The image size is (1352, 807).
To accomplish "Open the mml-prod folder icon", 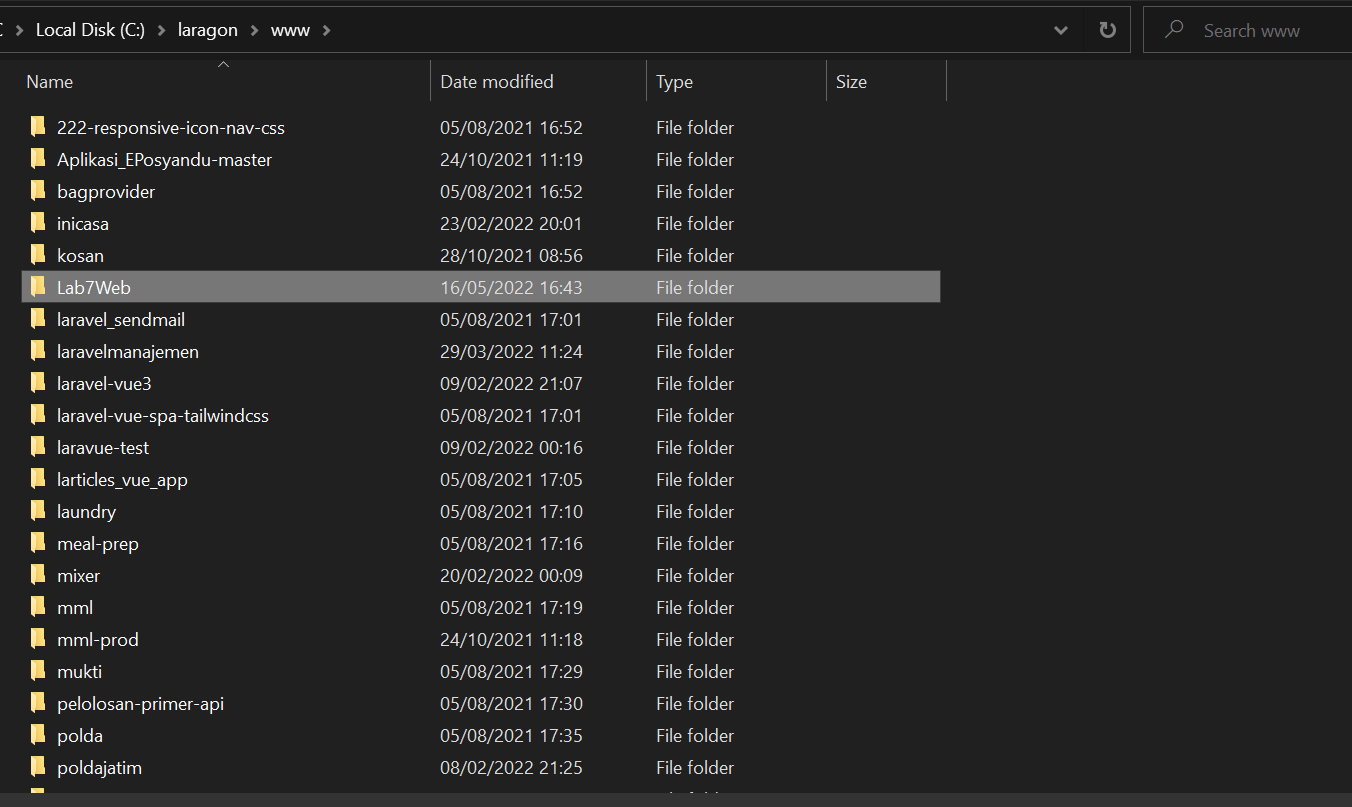I will coord(38,639).
